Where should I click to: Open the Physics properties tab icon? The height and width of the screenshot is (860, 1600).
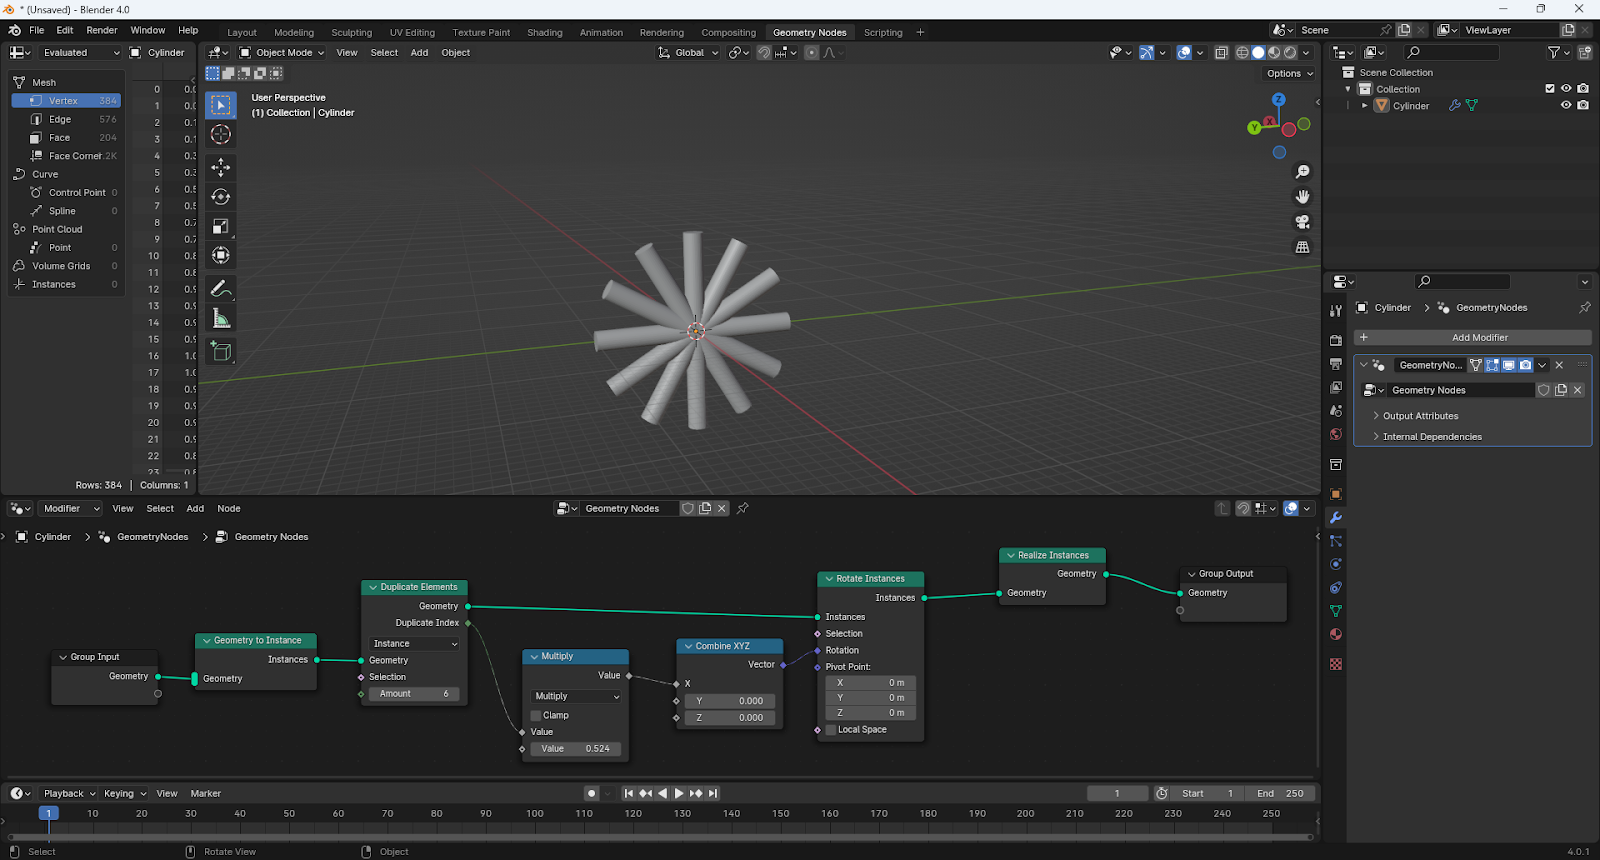click(1336, 564)
